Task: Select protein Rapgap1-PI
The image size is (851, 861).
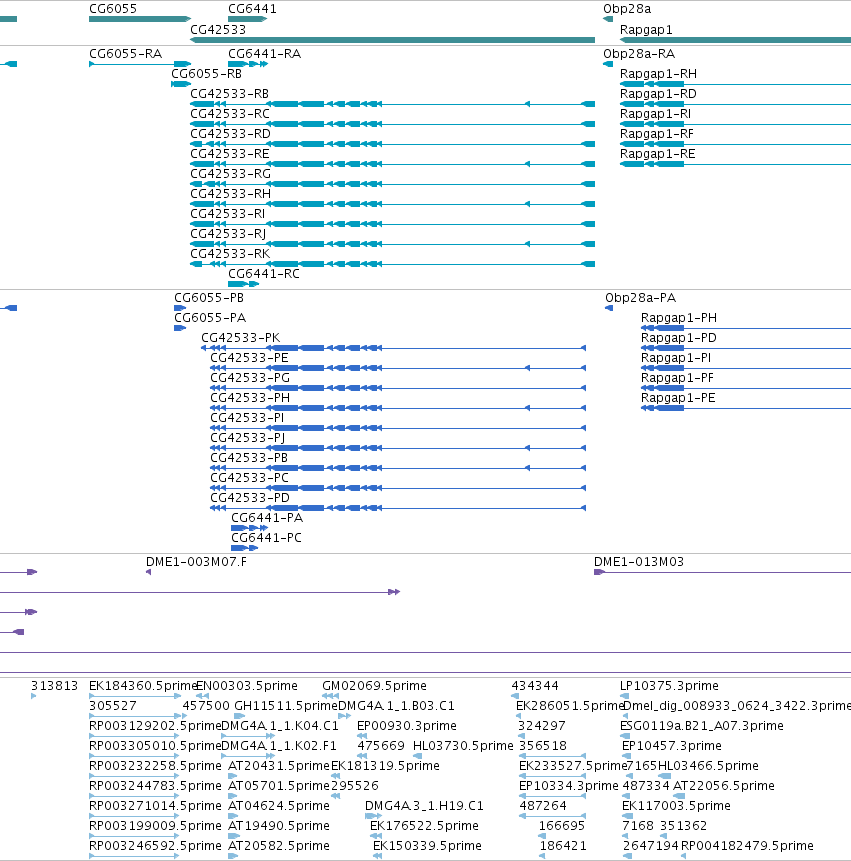Action: tap(676, 358)
